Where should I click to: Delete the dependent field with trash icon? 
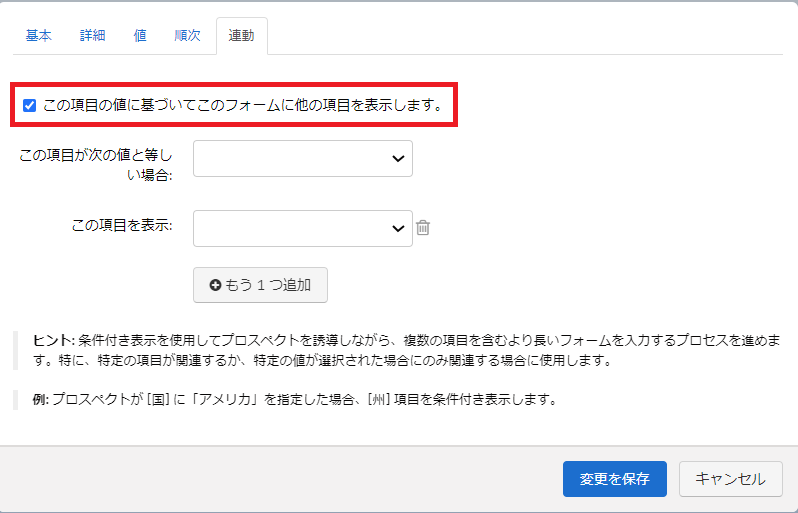click(x=423, y=227)
